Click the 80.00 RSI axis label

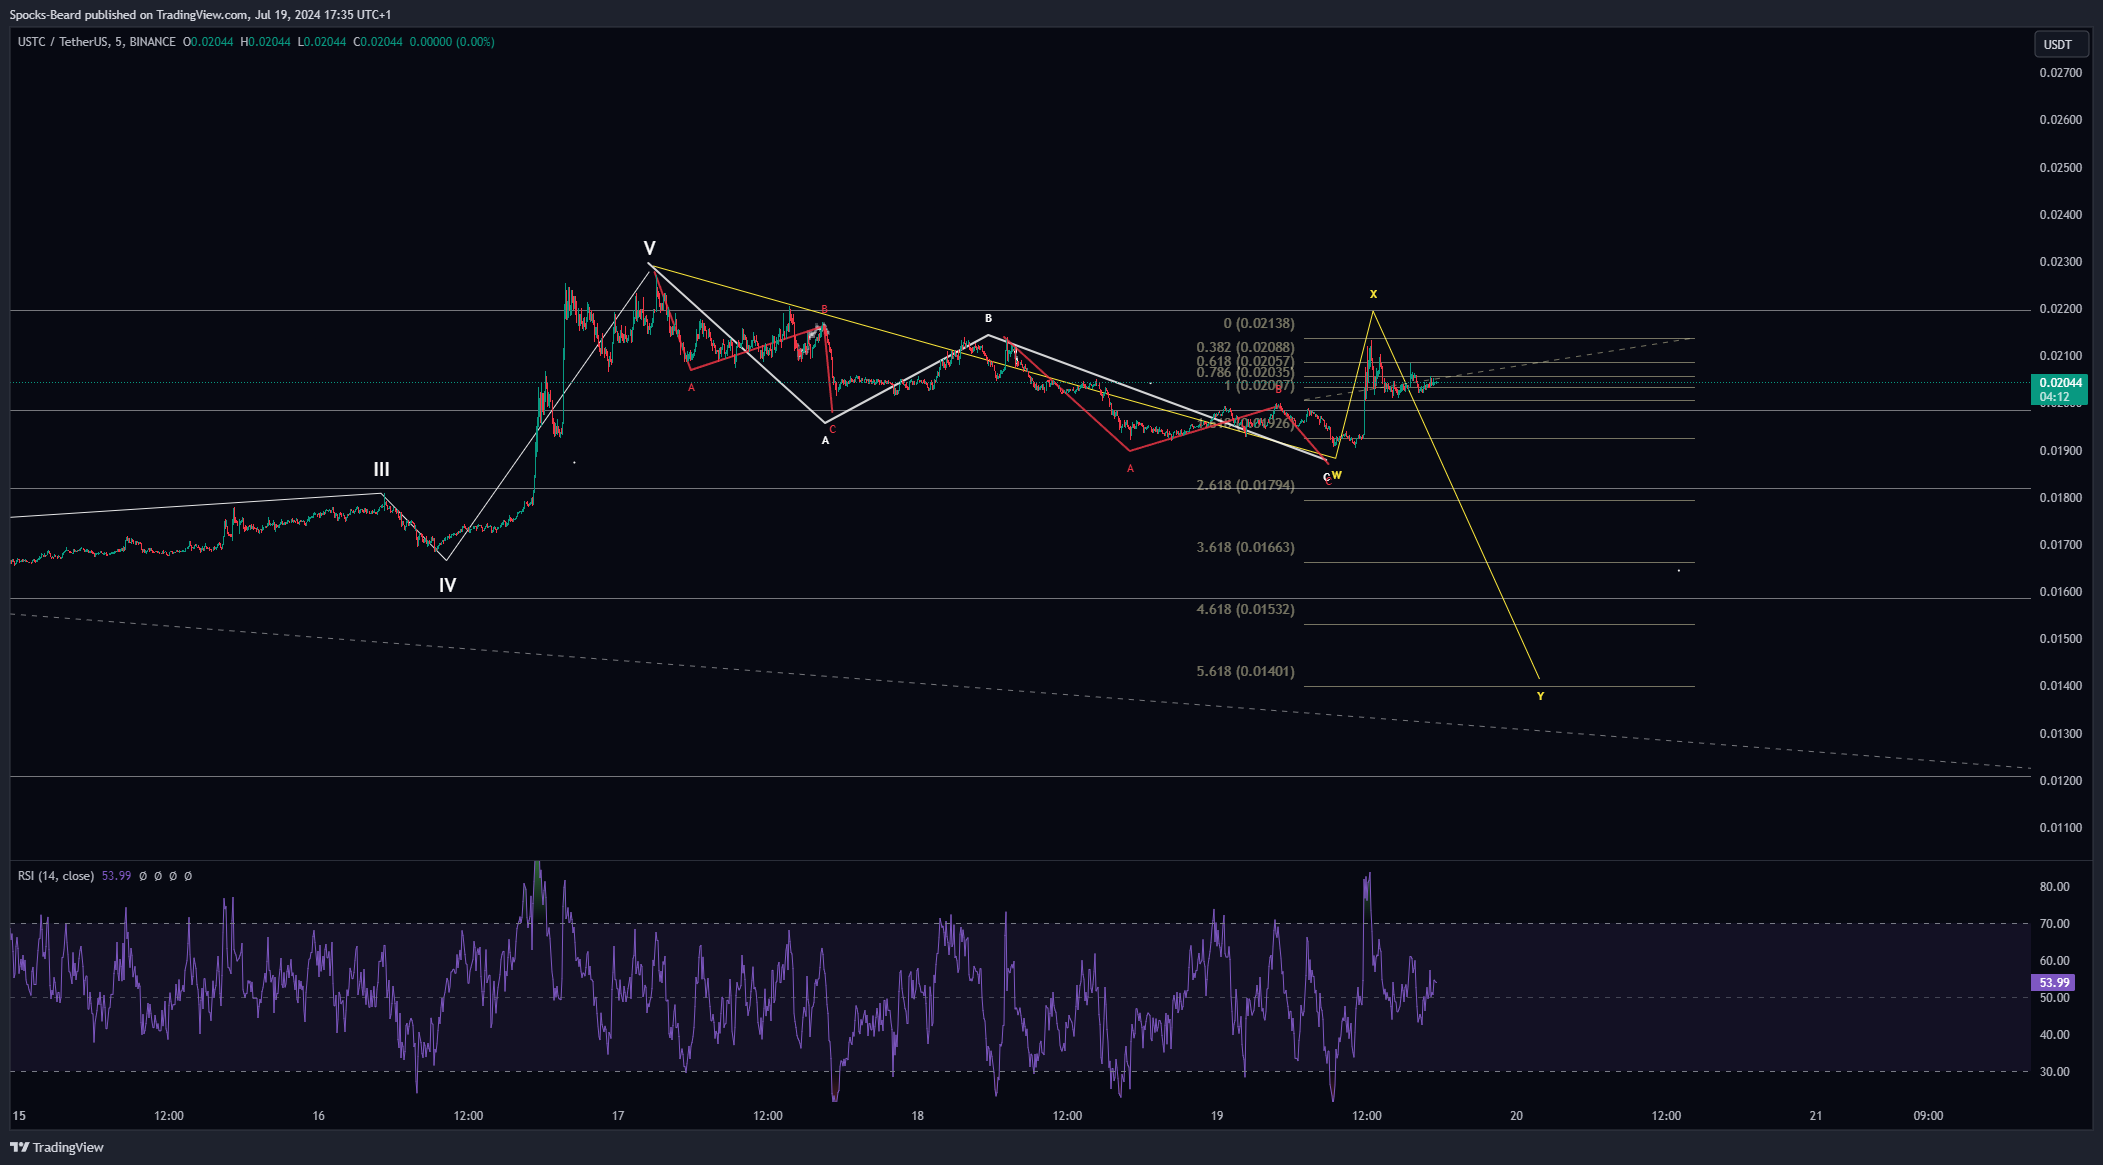2054,887
